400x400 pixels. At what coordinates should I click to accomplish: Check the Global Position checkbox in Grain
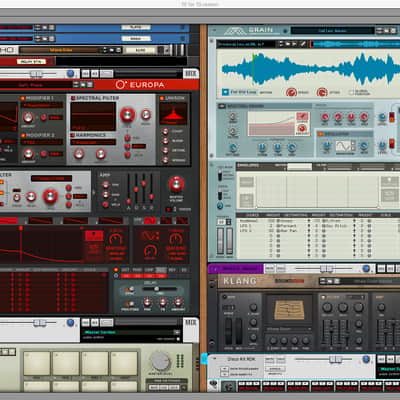[x=351, y=92]
